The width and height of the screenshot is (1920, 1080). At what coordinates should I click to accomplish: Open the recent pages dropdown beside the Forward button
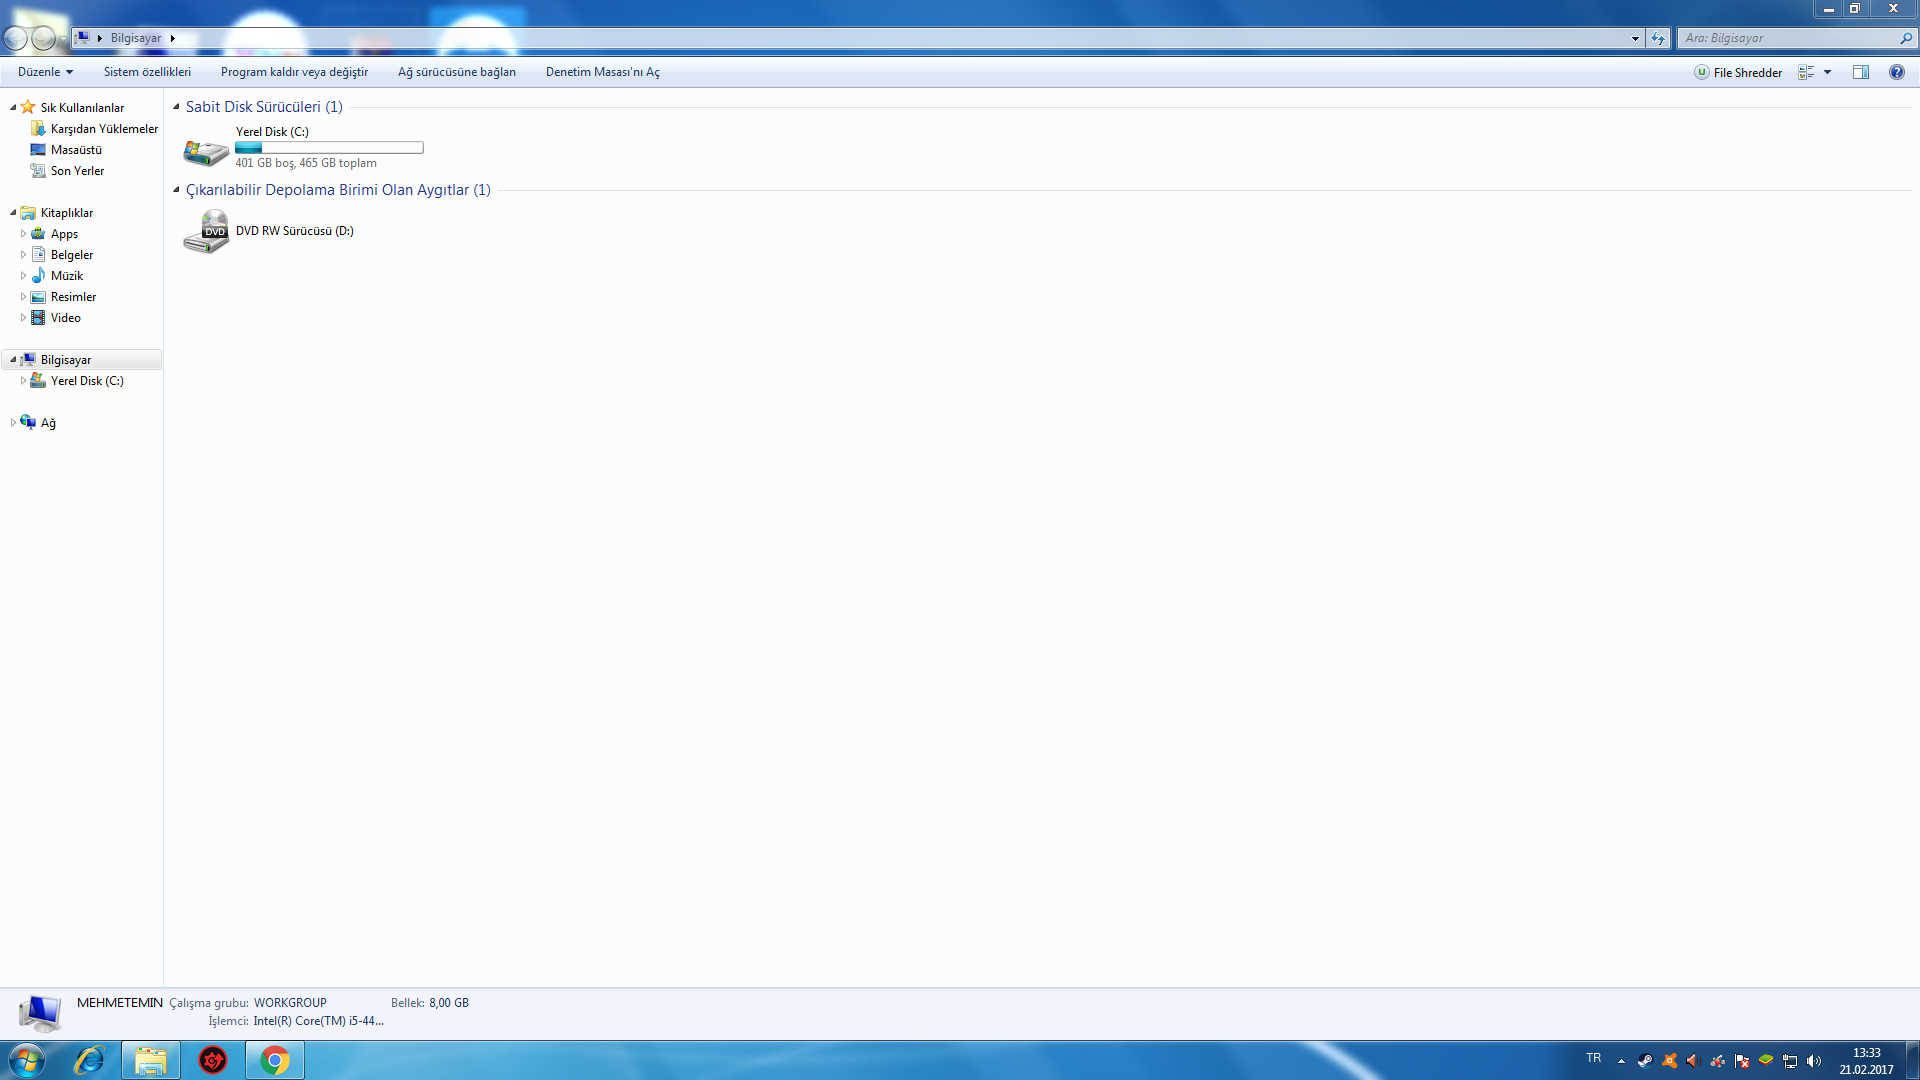point(63,38)
